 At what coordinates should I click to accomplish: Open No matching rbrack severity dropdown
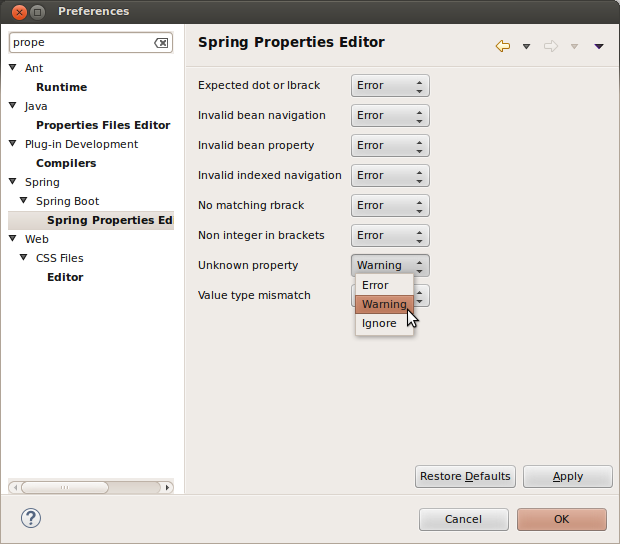click(x=390, y=206)
